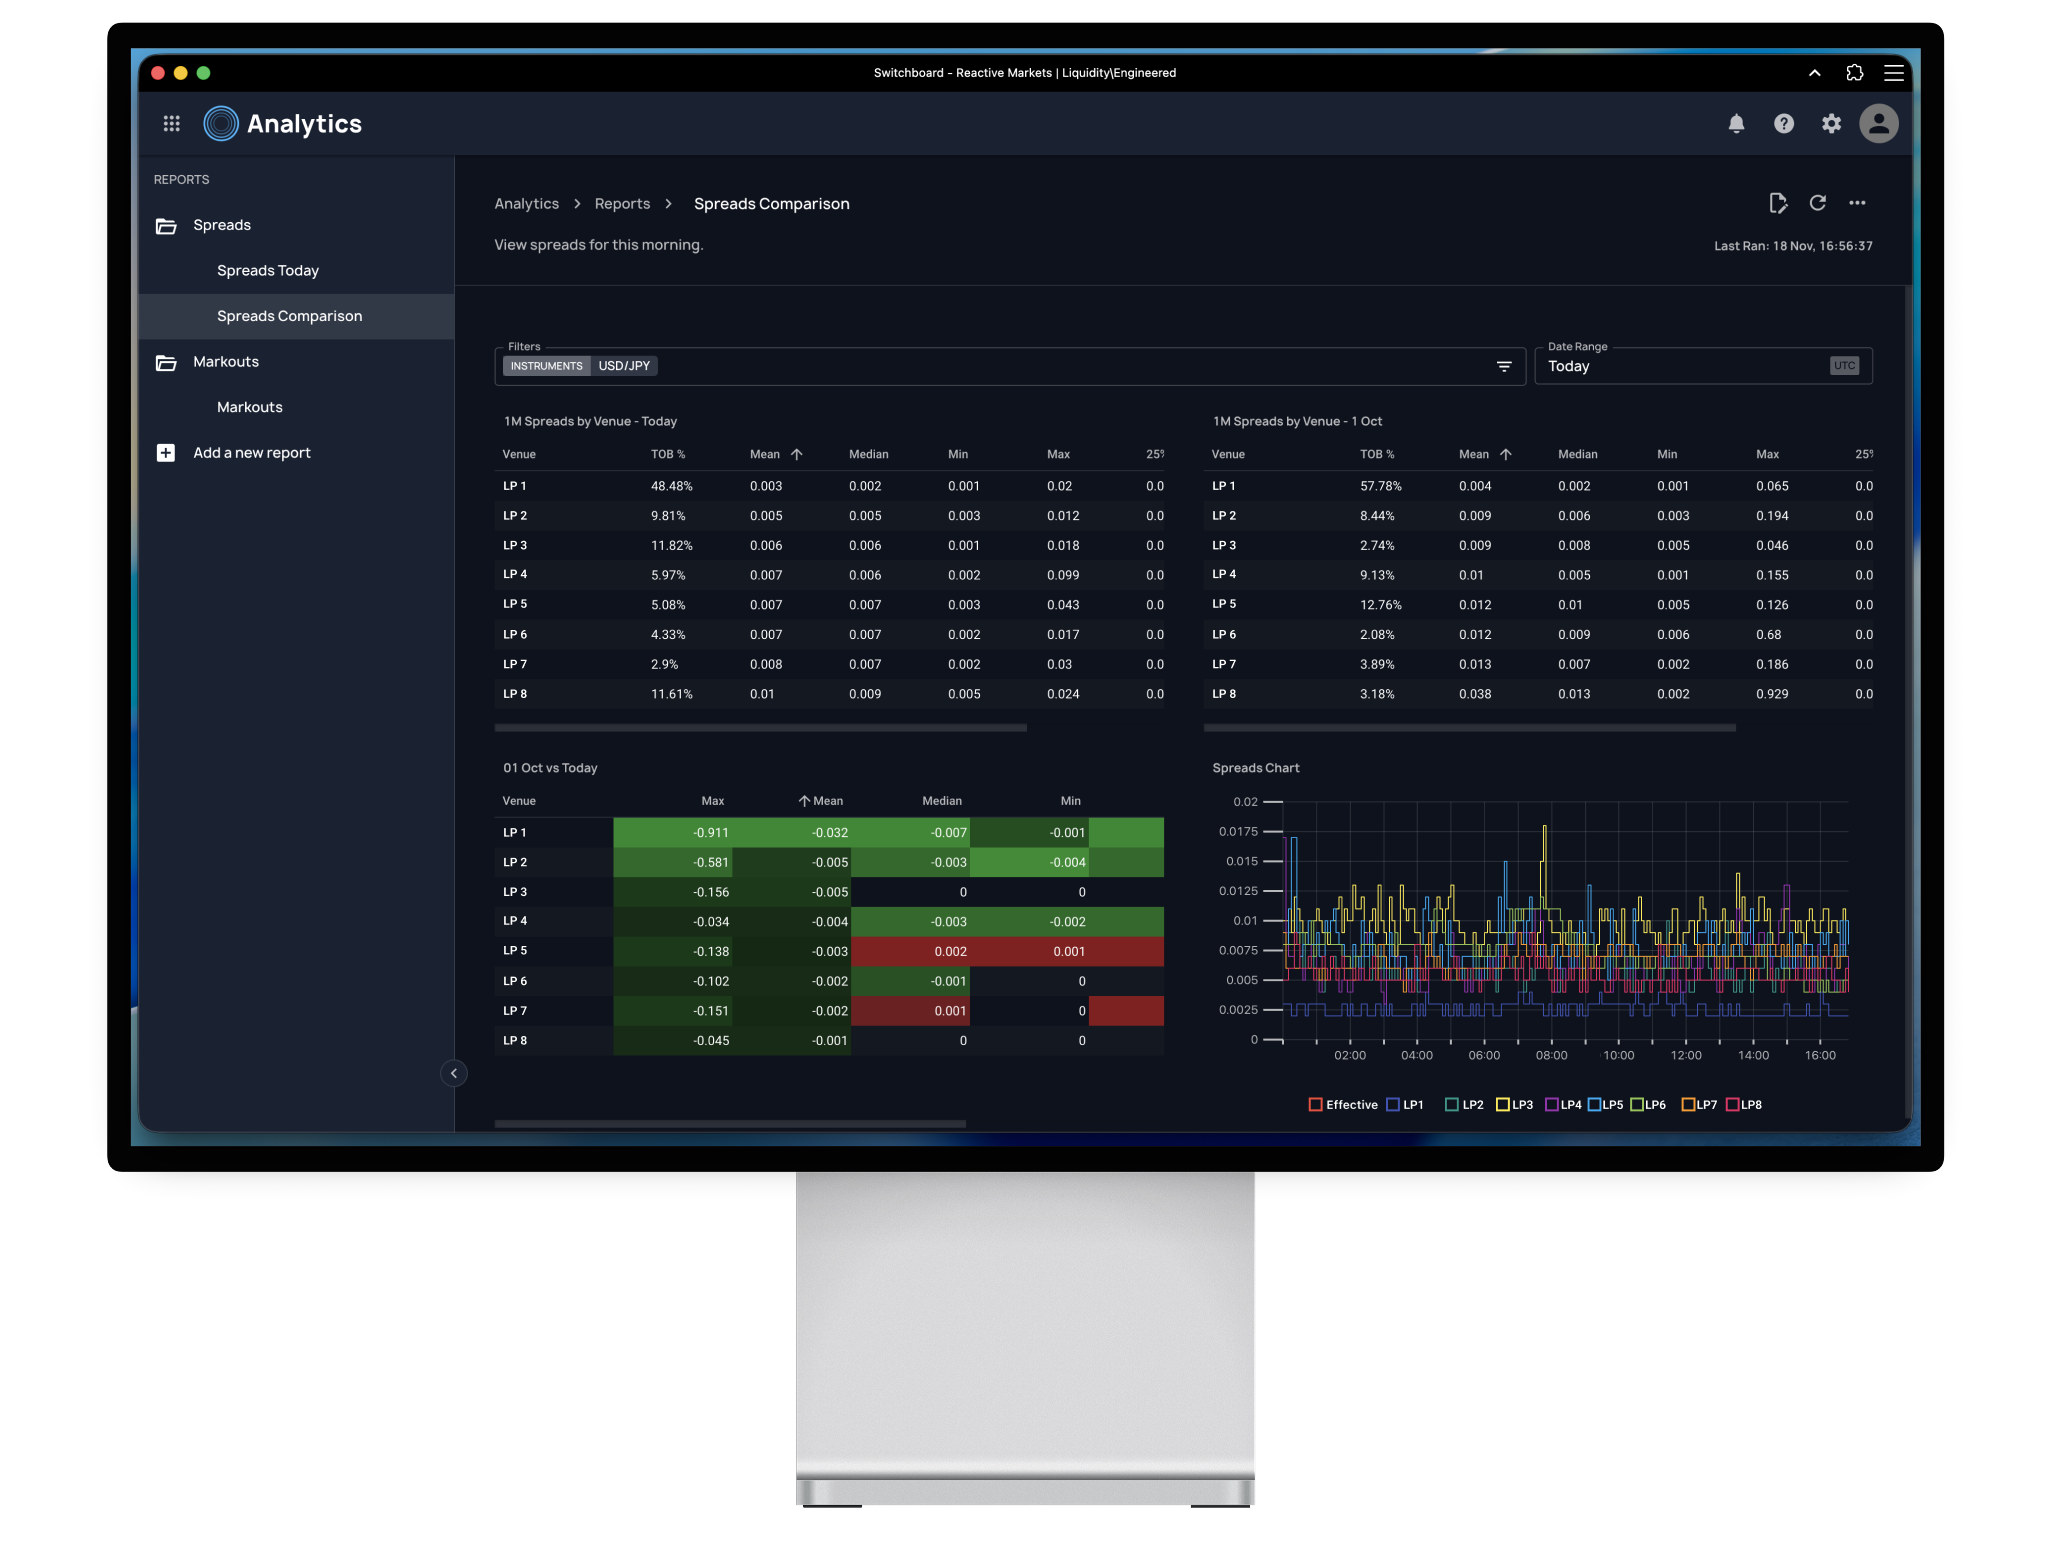Open the help question mark icon
The height and width of the screenshot is (1545, 2057).
1783,124
